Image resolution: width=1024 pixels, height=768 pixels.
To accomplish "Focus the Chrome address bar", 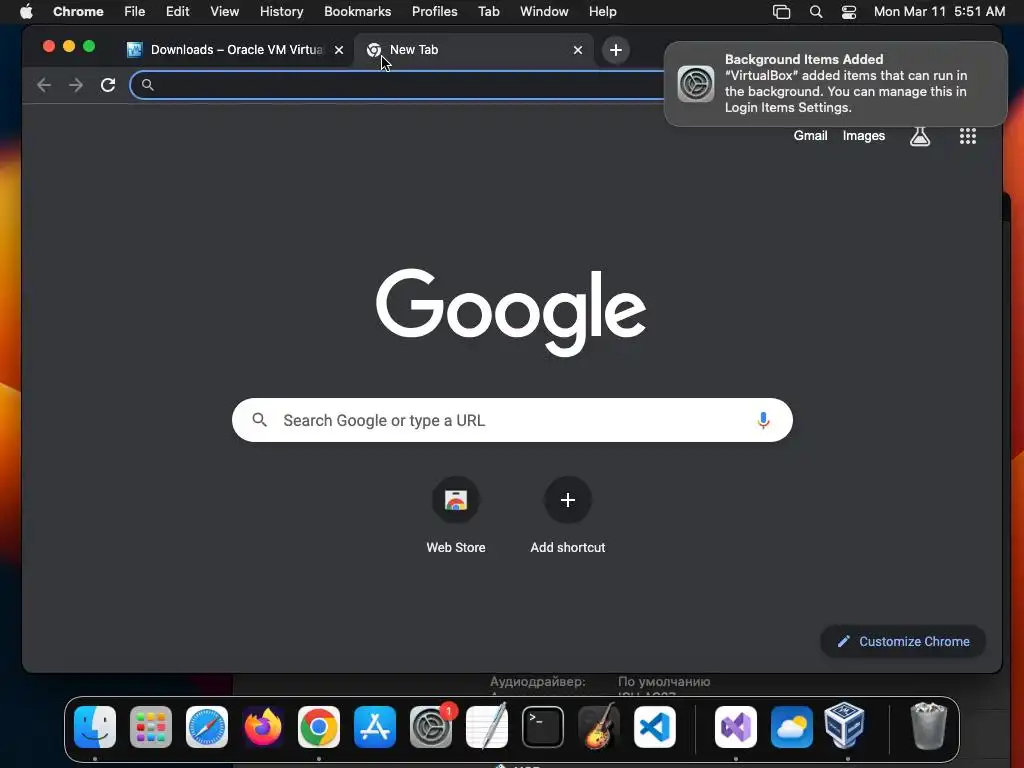I will click(396, 85).
